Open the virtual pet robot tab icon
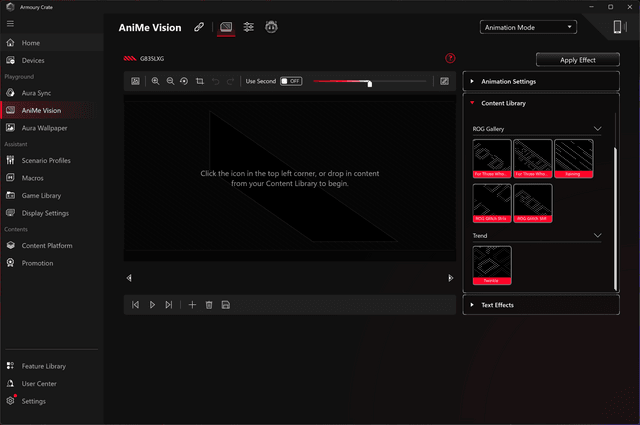 coord(271,27)
